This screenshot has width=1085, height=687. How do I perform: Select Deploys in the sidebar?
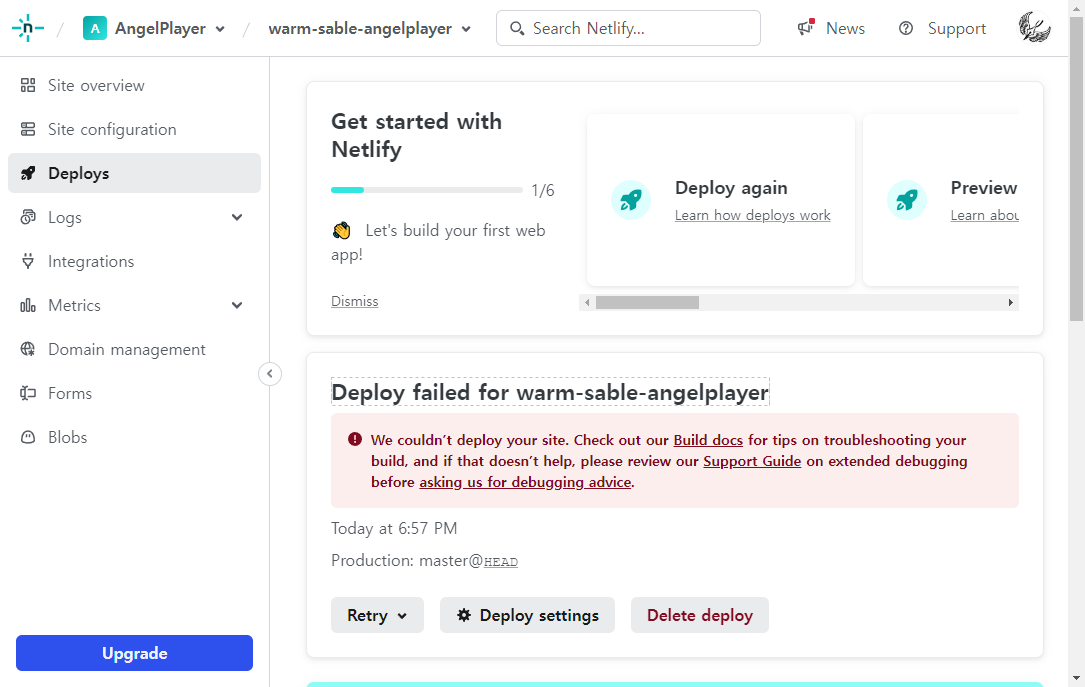click(x=134, y=173)
